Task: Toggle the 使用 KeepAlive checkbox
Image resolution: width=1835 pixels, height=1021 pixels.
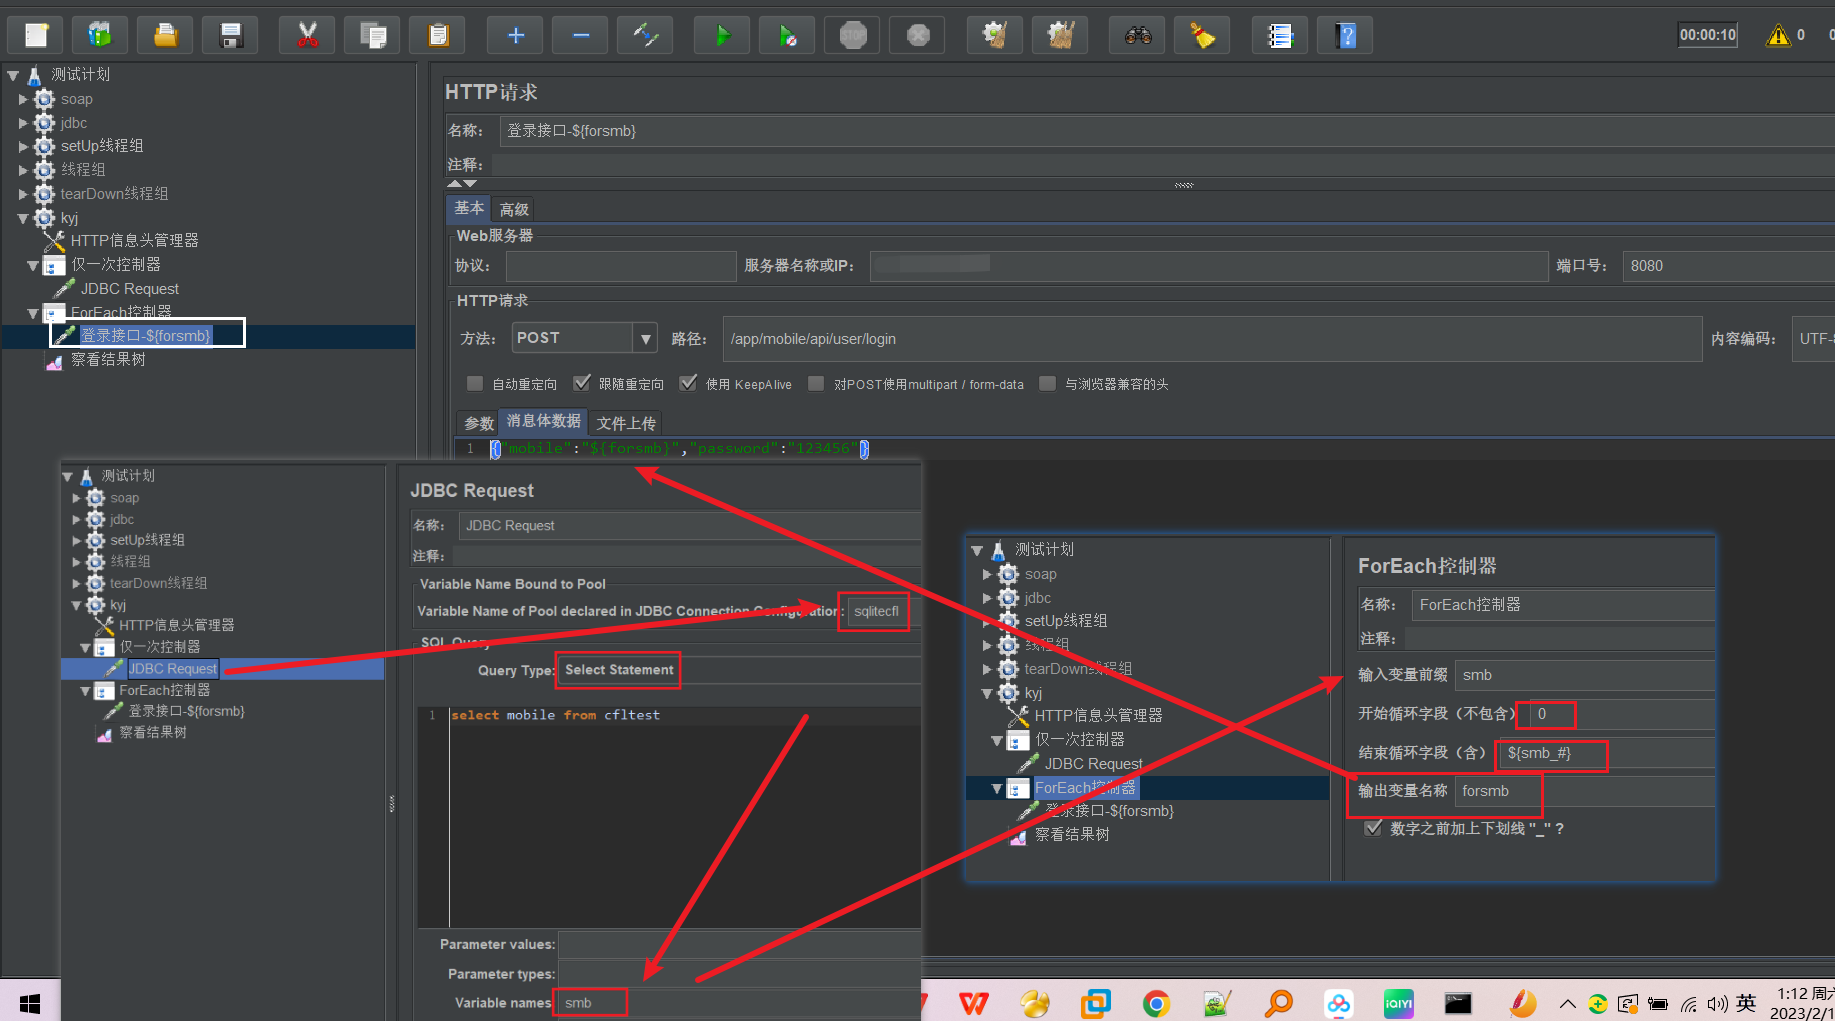Action: (688, 384)
